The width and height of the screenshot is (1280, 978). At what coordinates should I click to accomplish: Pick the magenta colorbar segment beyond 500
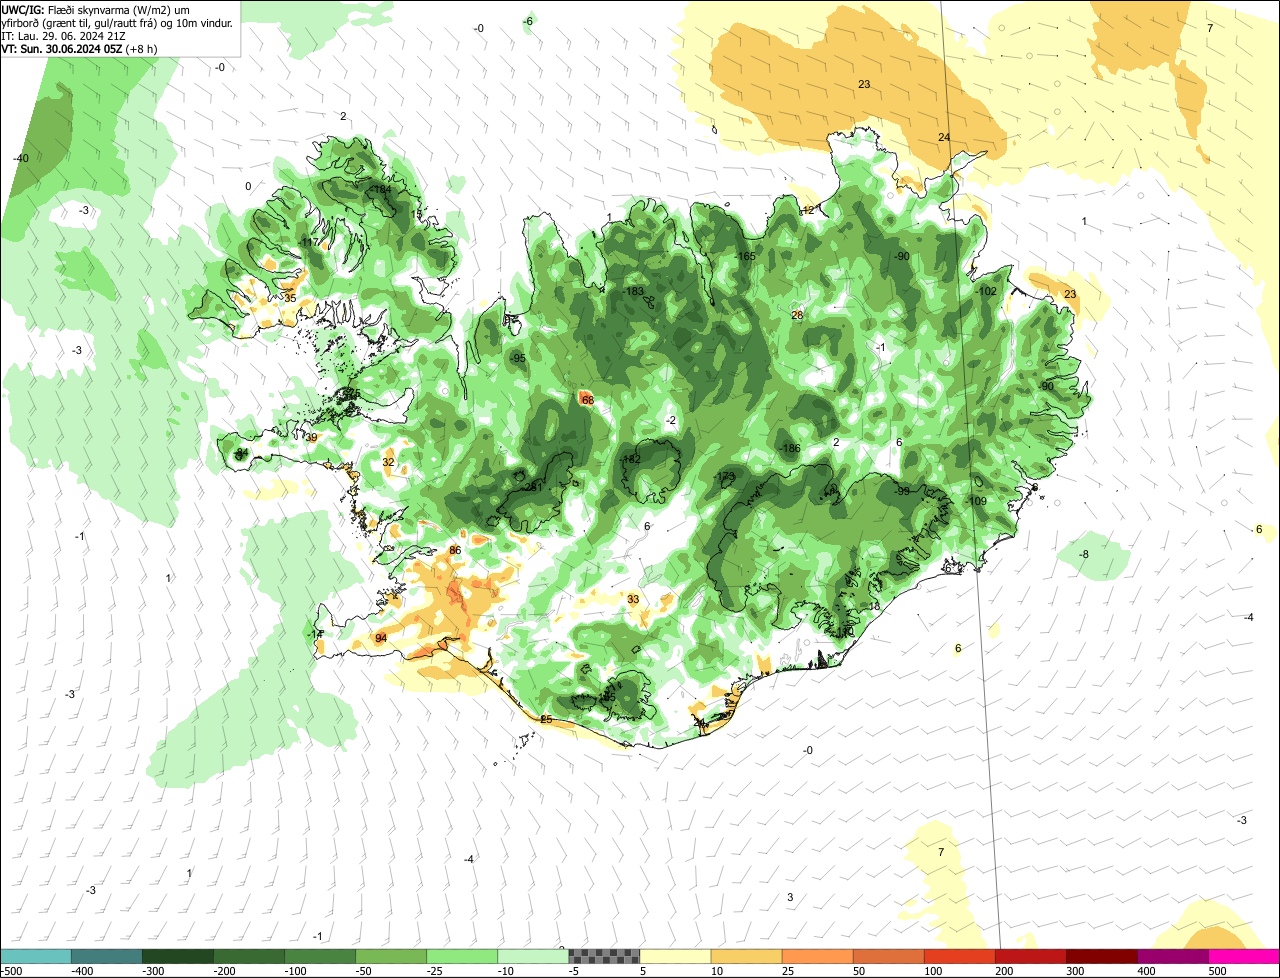tap(1244, 956)
